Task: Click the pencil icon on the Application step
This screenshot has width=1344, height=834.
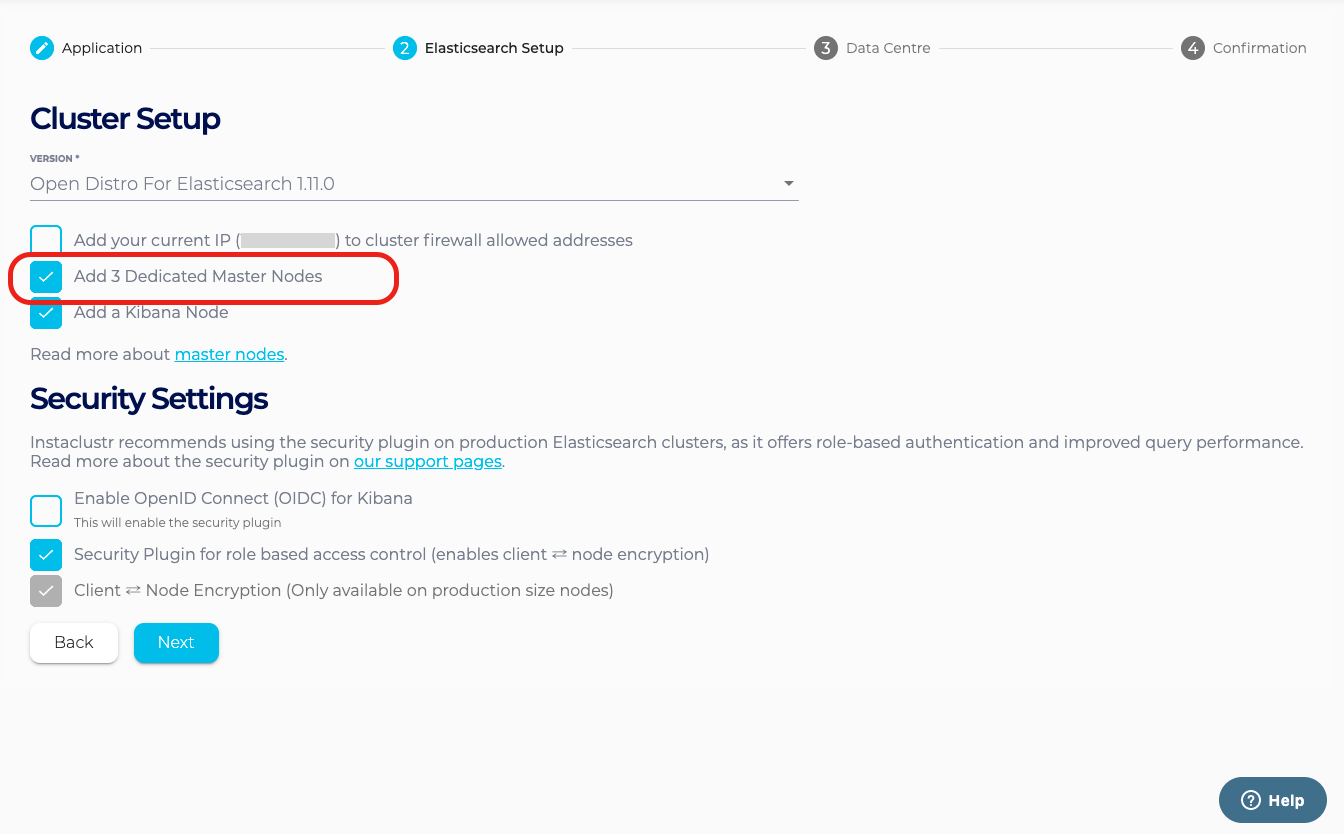Action: point(42,47)
